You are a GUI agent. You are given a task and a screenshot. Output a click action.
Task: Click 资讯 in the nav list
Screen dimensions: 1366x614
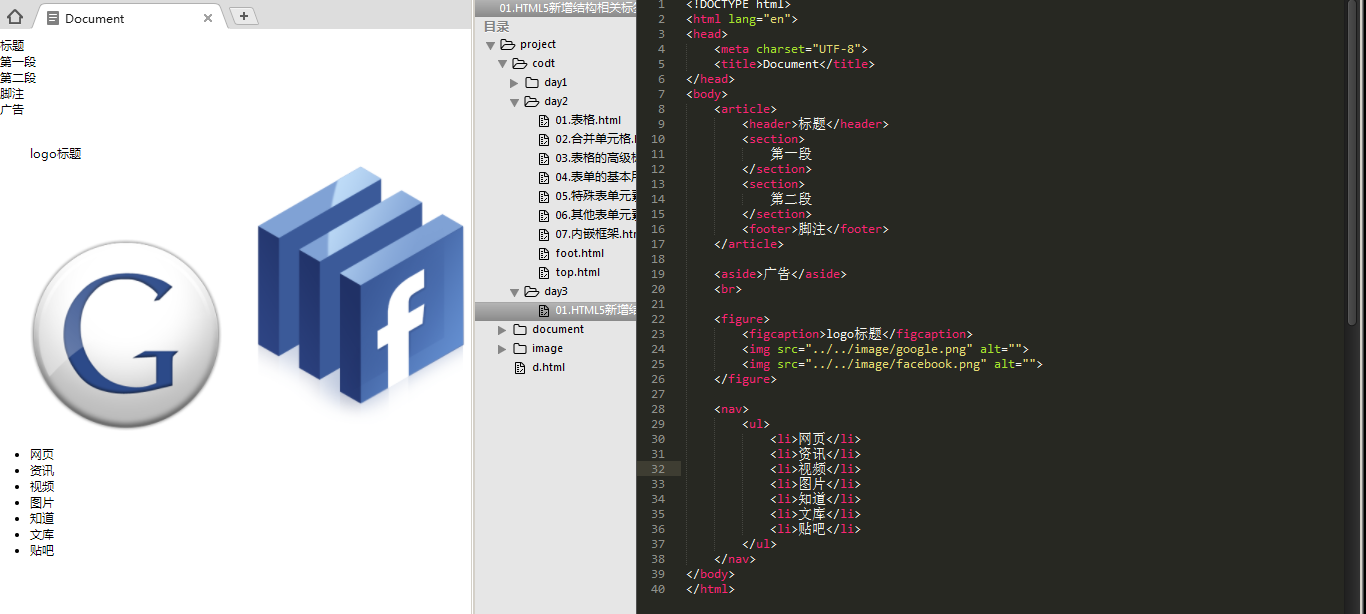(x=42, y=470)
